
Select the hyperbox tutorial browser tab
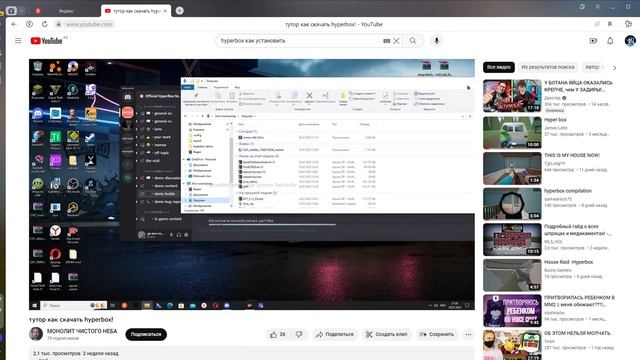pos(136,11)
